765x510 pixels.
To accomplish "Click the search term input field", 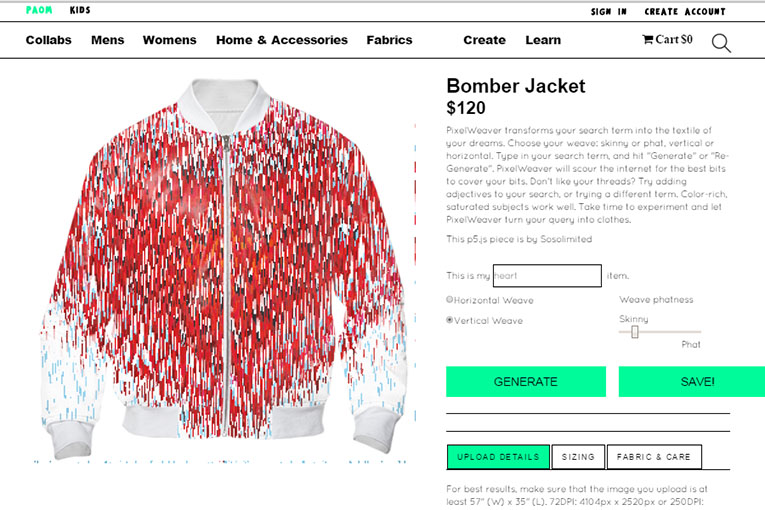I will pyautogui.click(x=547, y=276).
